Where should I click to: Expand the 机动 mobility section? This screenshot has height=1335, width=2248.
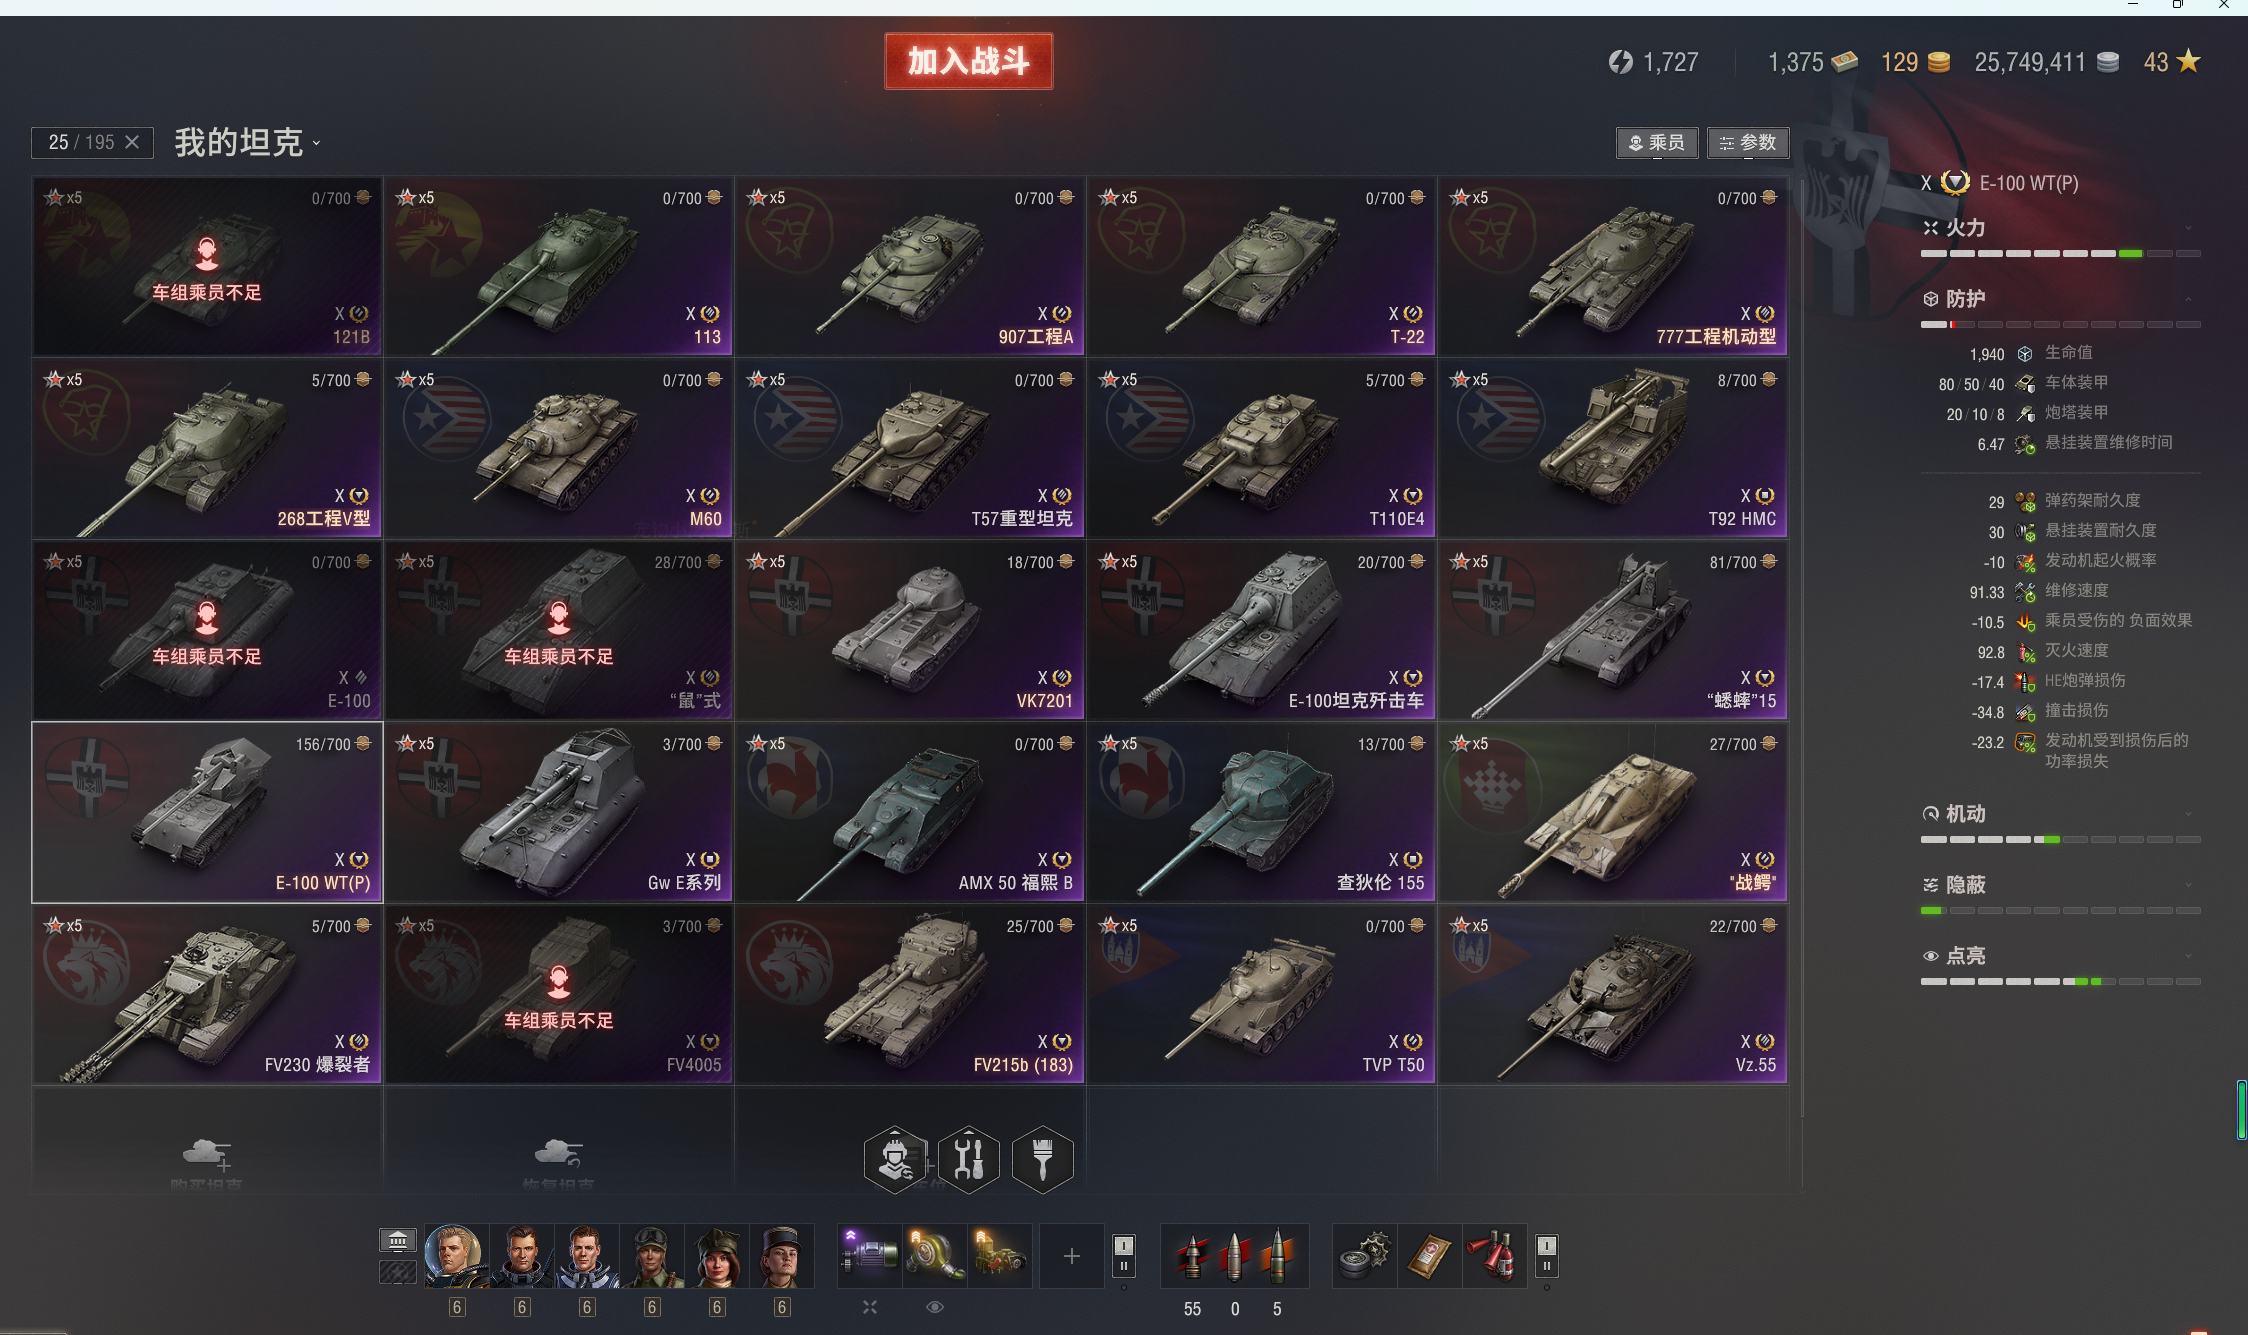[2060, 814]
